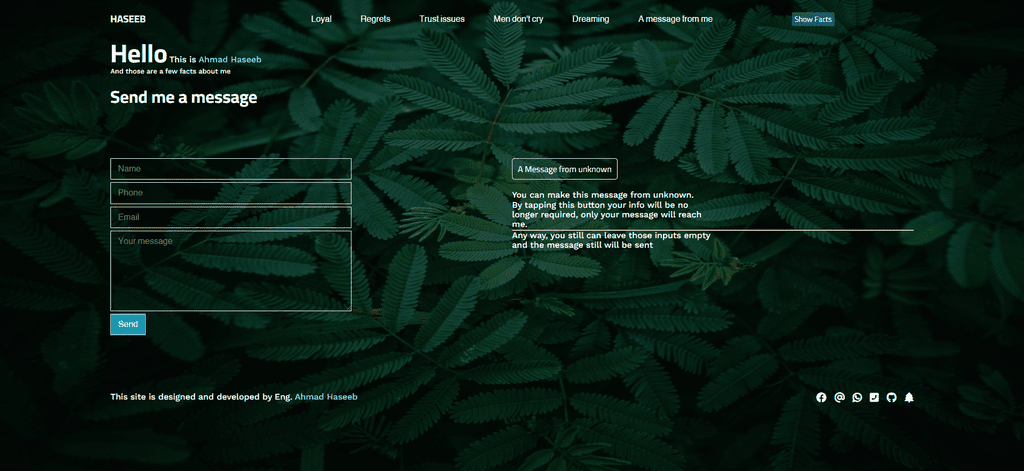Open A message from me link

pyautogui.click(x=675, y=19)
